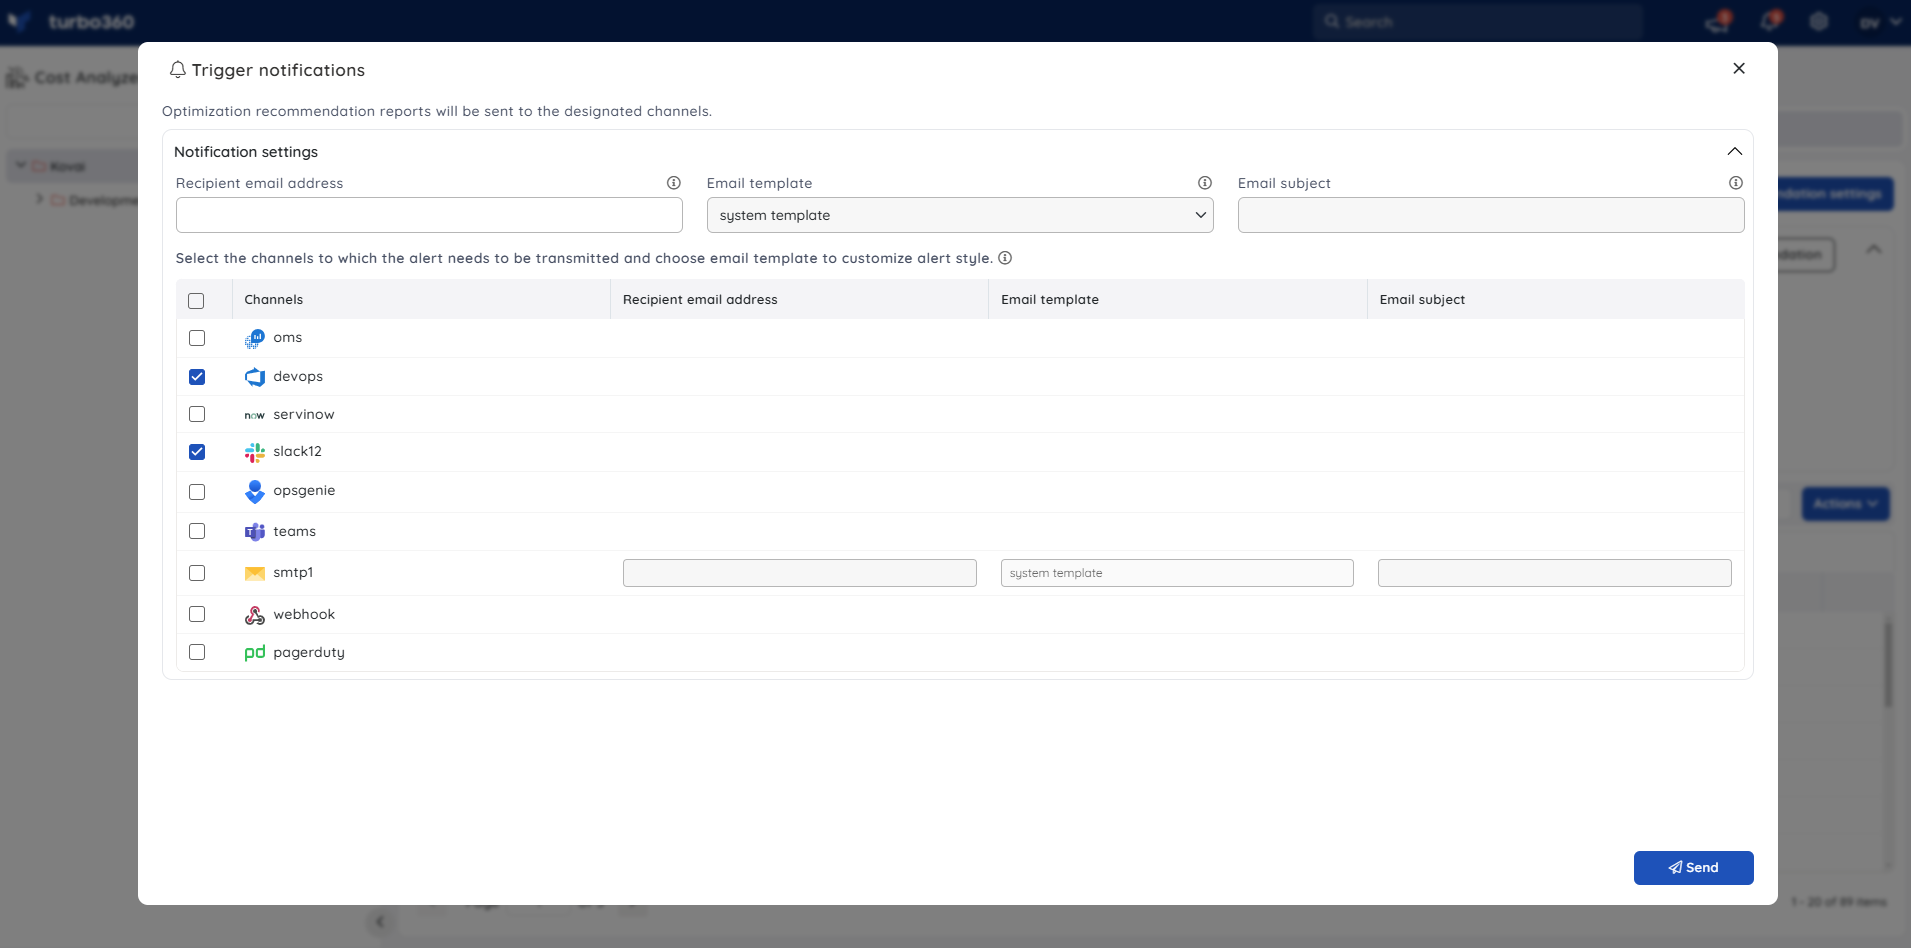Screen dimensions: 1911x948
Task: Click the webhook channel name
Action: click(x=304, y=615)
